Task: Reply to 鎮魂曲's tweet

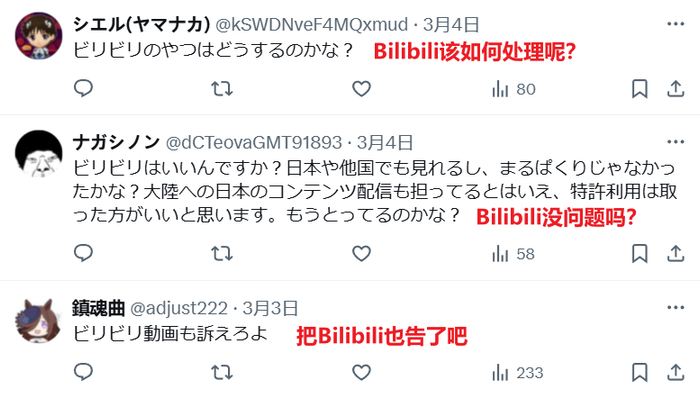Action: point(83,372)
